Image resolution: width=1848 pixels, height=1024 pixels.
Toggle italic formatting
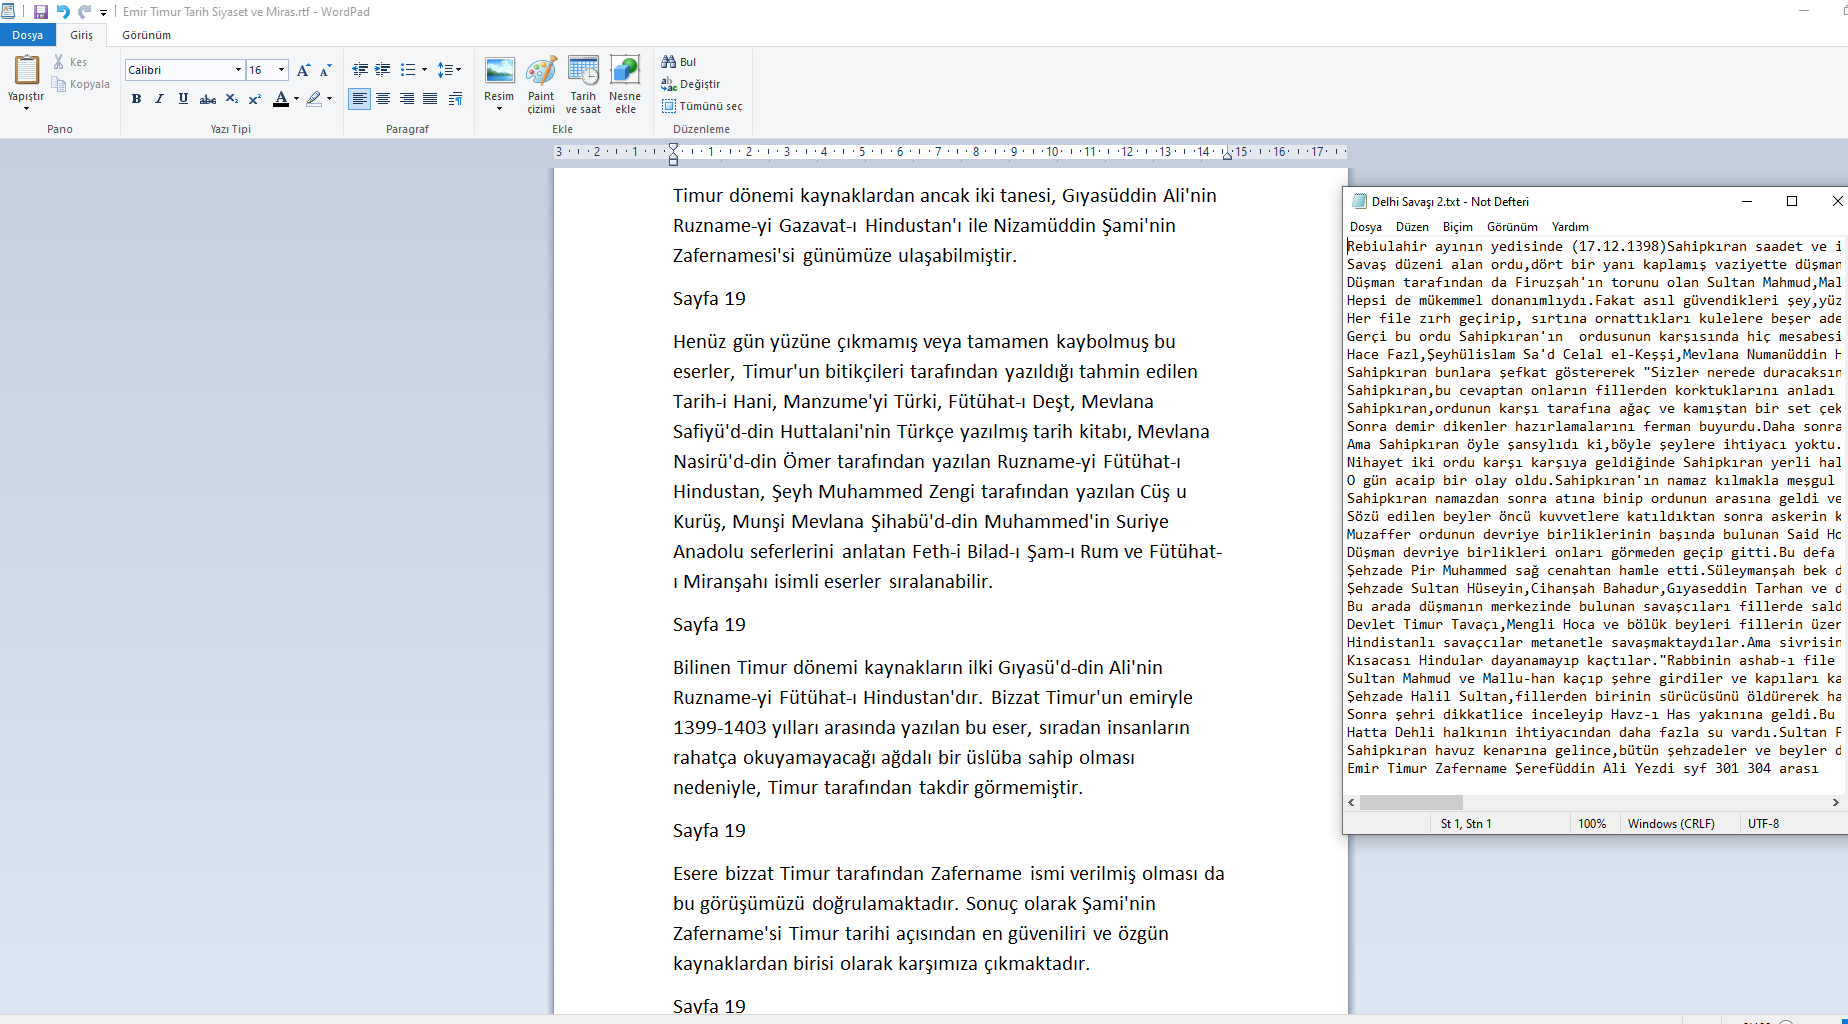(159, 99)
